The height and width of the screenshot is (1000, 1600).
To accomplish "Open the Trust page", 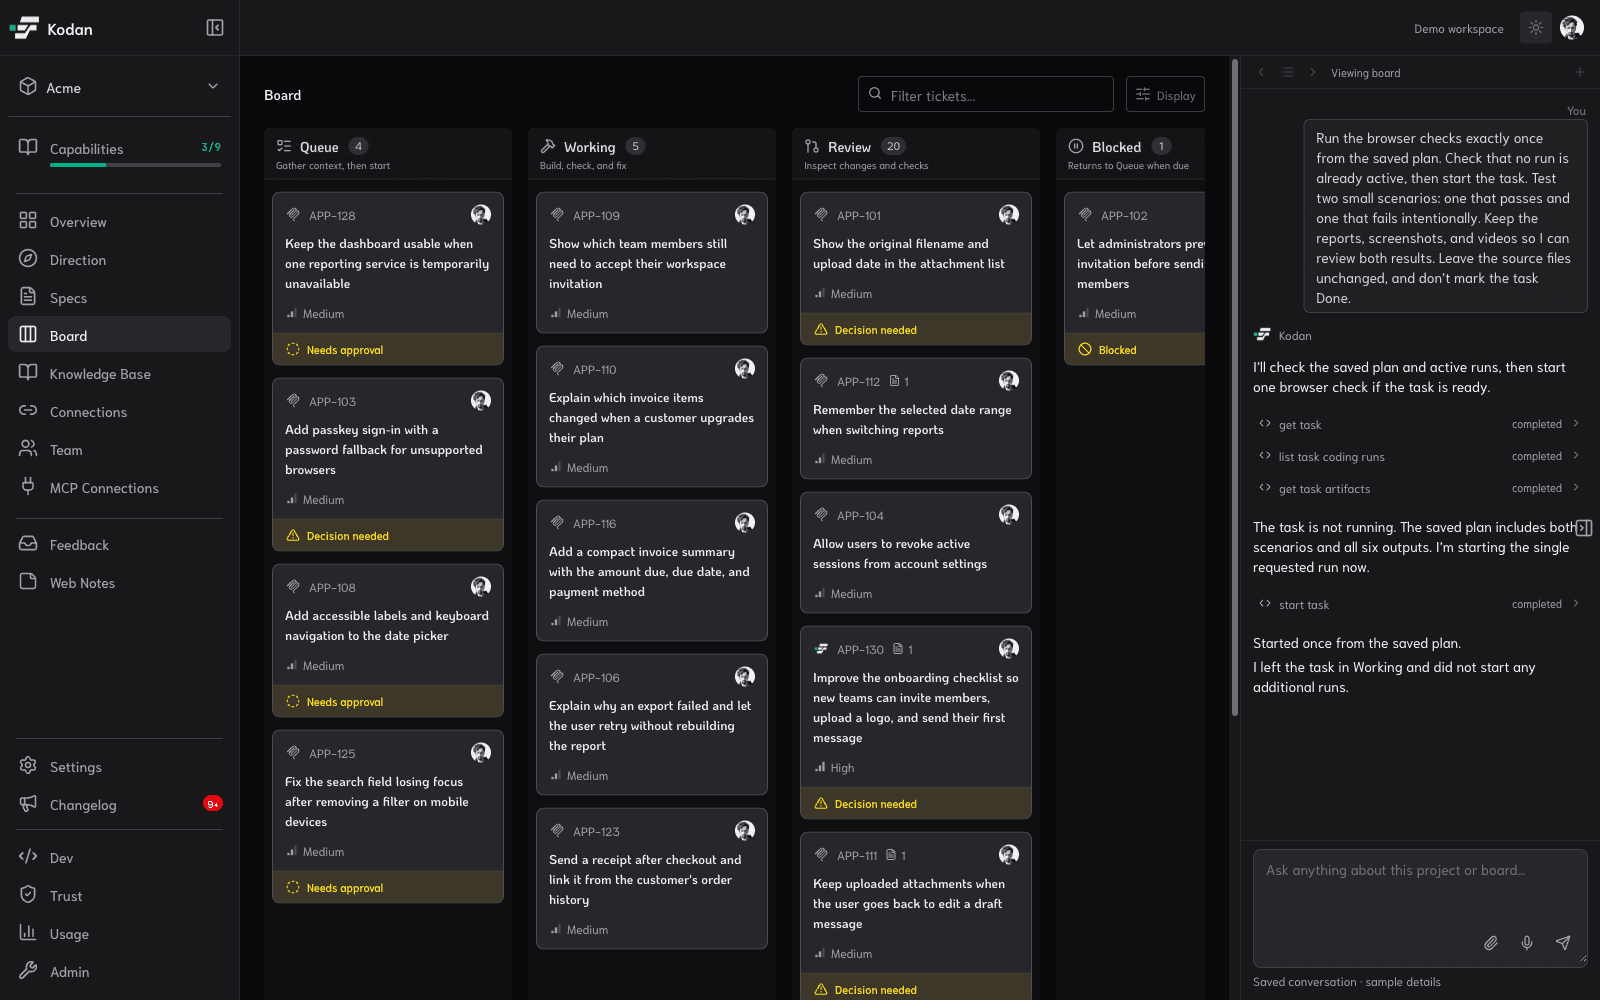I will coord(120,895).
